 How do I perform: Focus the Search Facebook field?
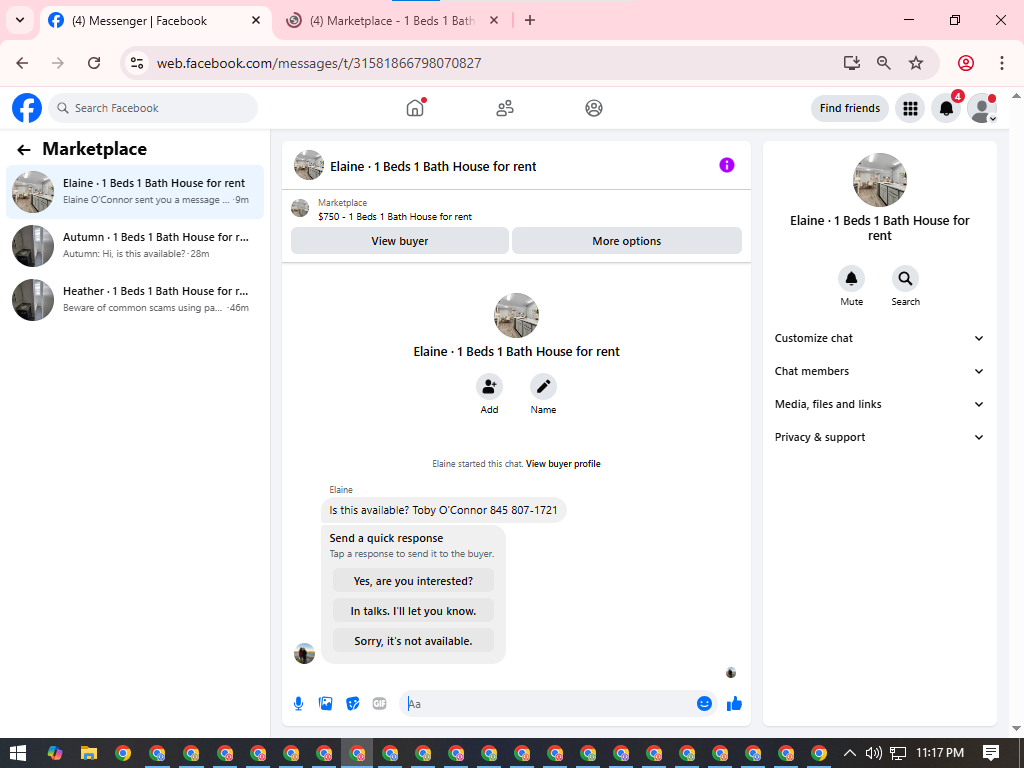[153, 108]
